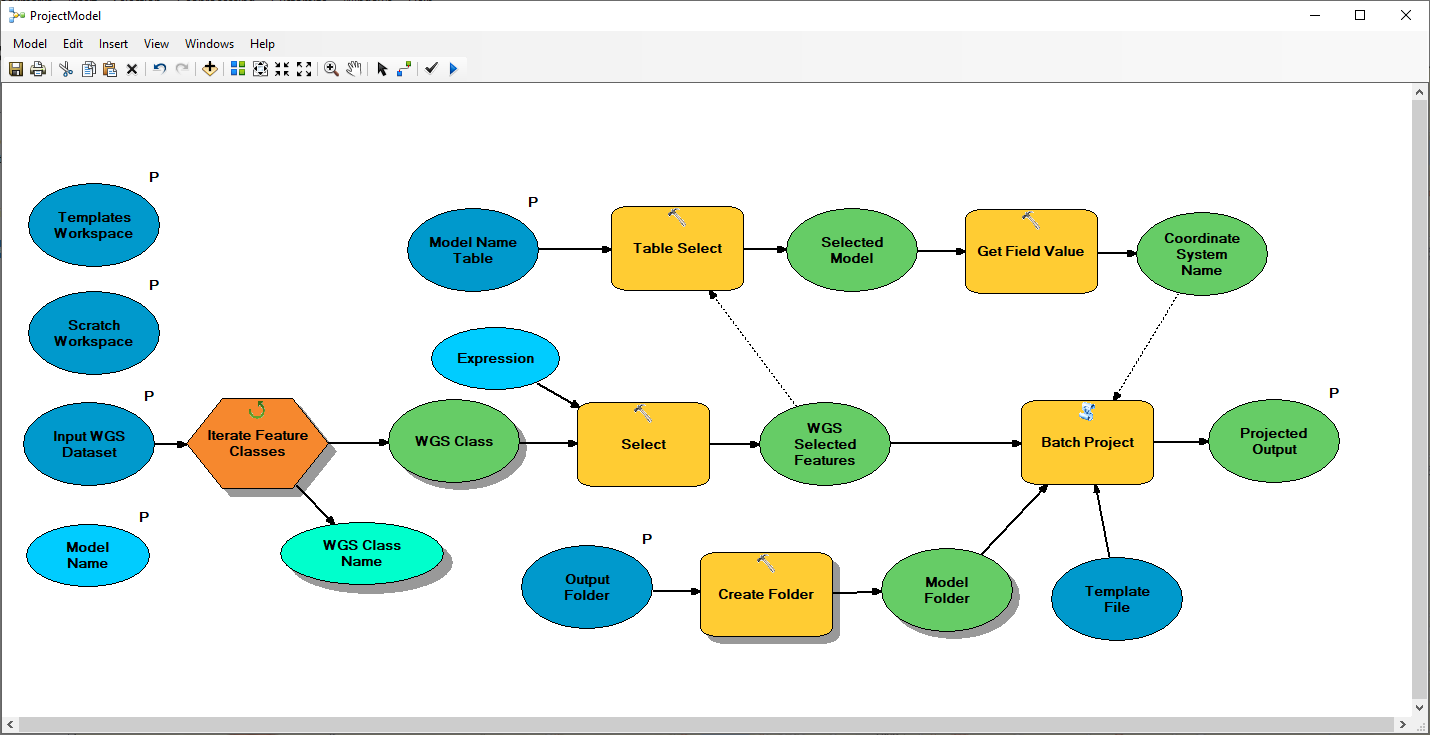Select the Model Name variable oval
This screenshot has width=1430, height=735.
coord(88,555)
